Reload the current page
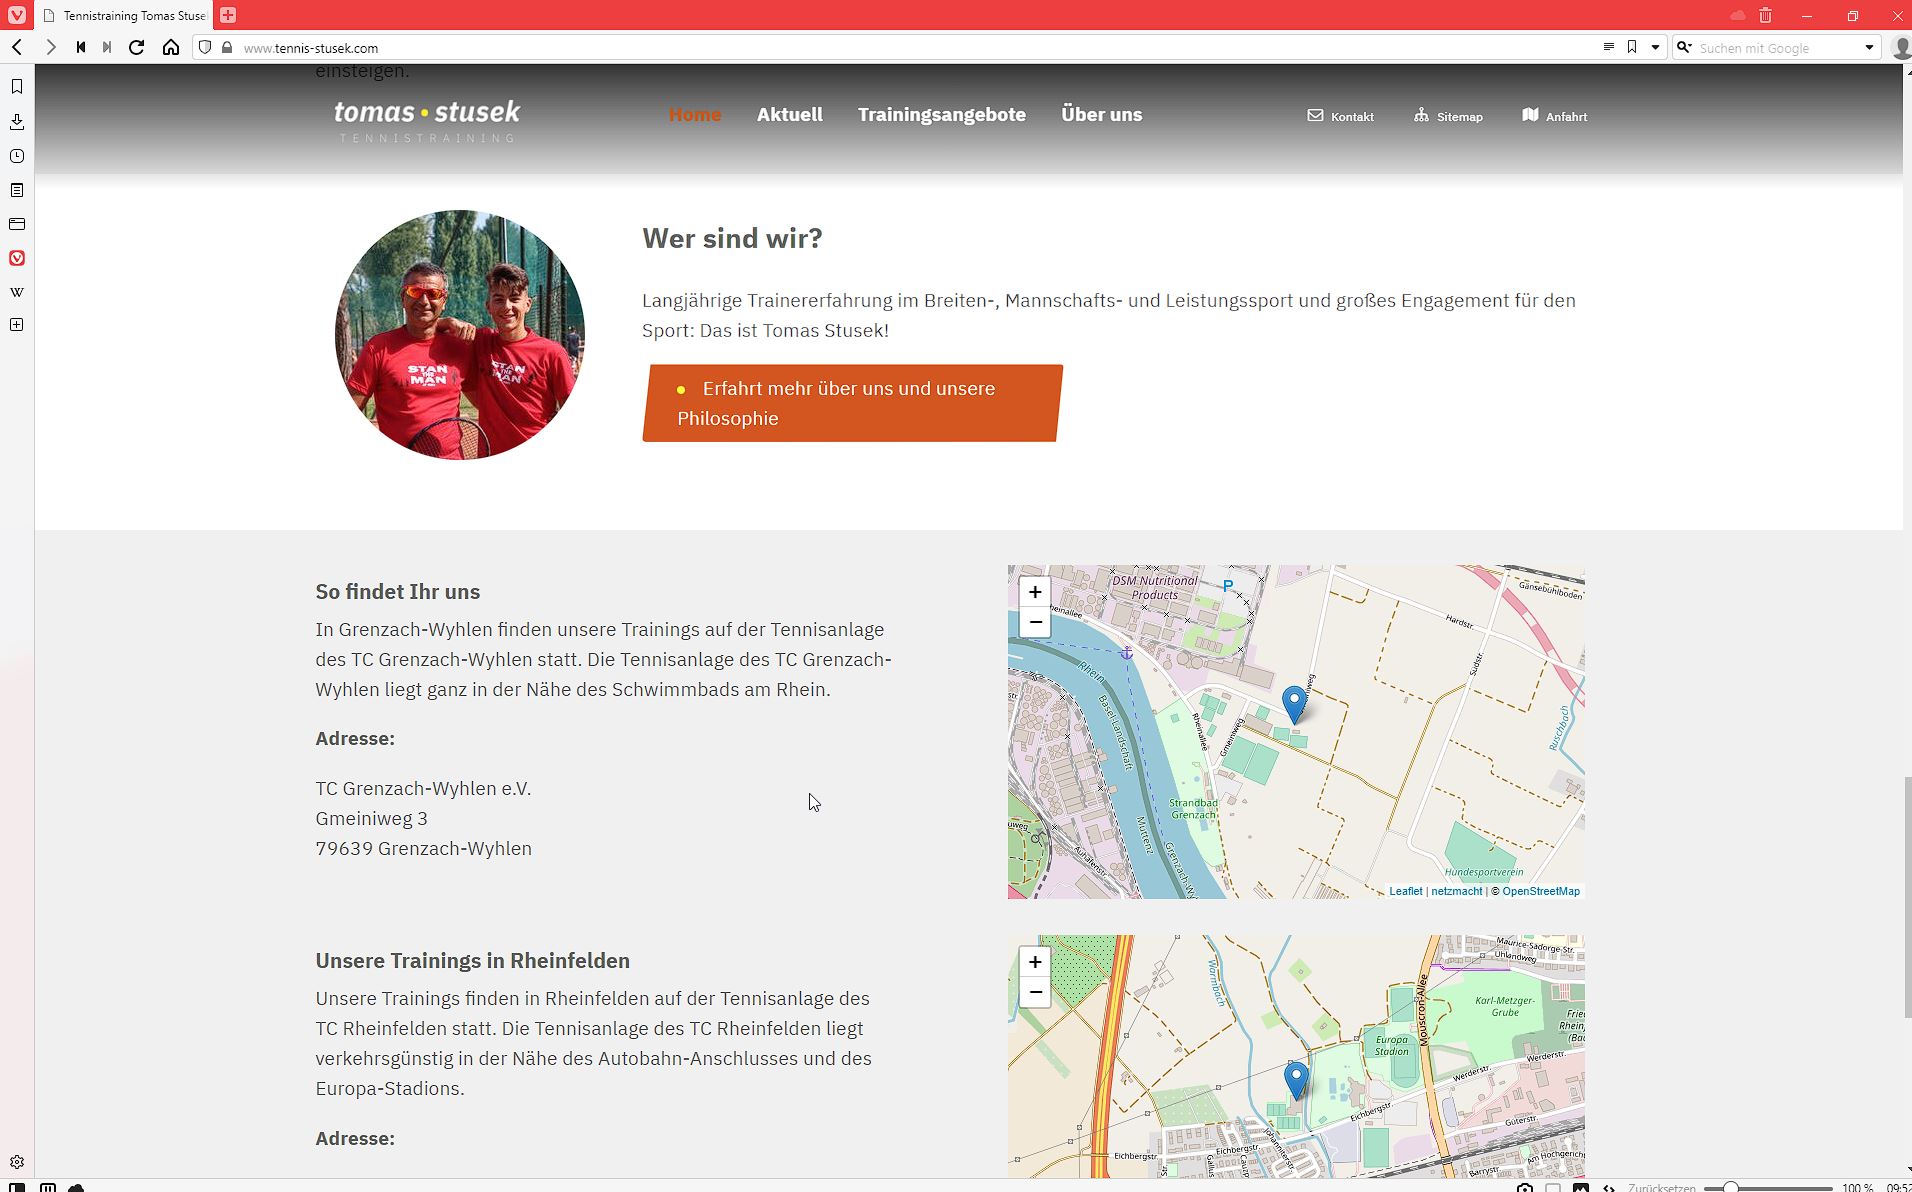1912x1192 pixels. click(x=137, y=47)
